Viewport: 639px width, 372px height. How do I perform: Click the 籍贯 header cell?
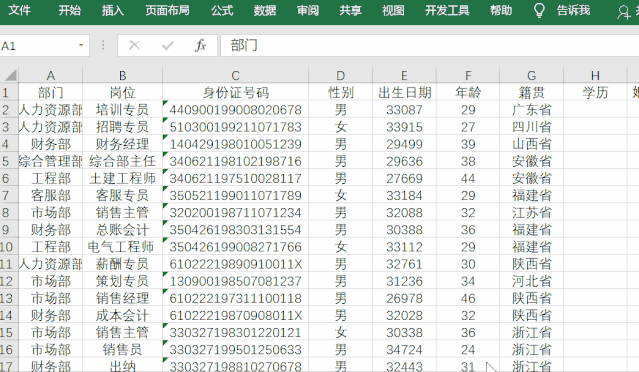coord(531,92)
